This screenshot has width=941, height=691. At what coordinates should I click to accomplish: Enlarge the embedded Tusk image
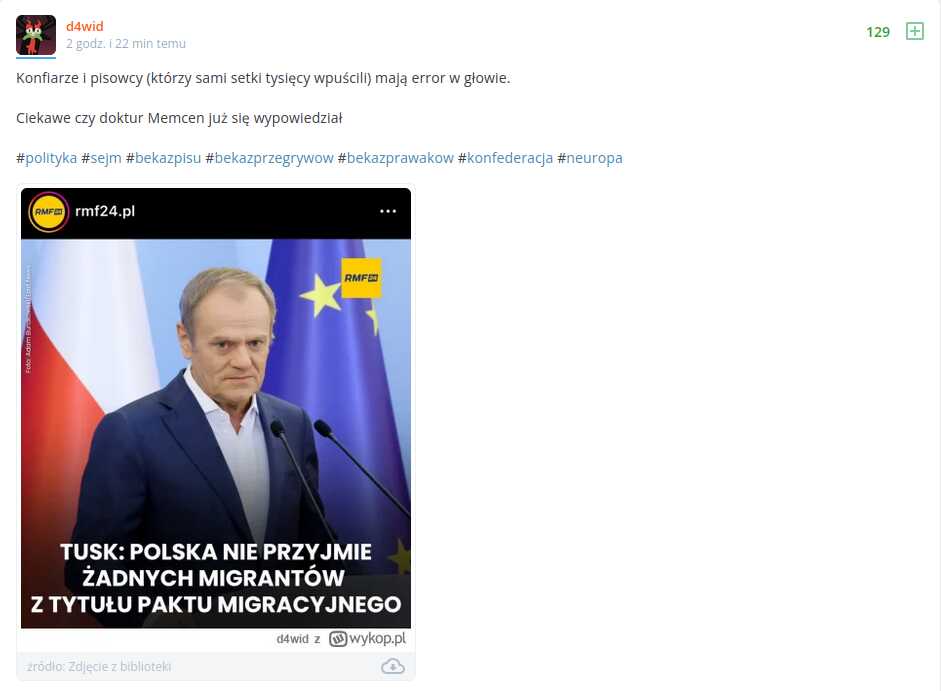click(216, 408)
